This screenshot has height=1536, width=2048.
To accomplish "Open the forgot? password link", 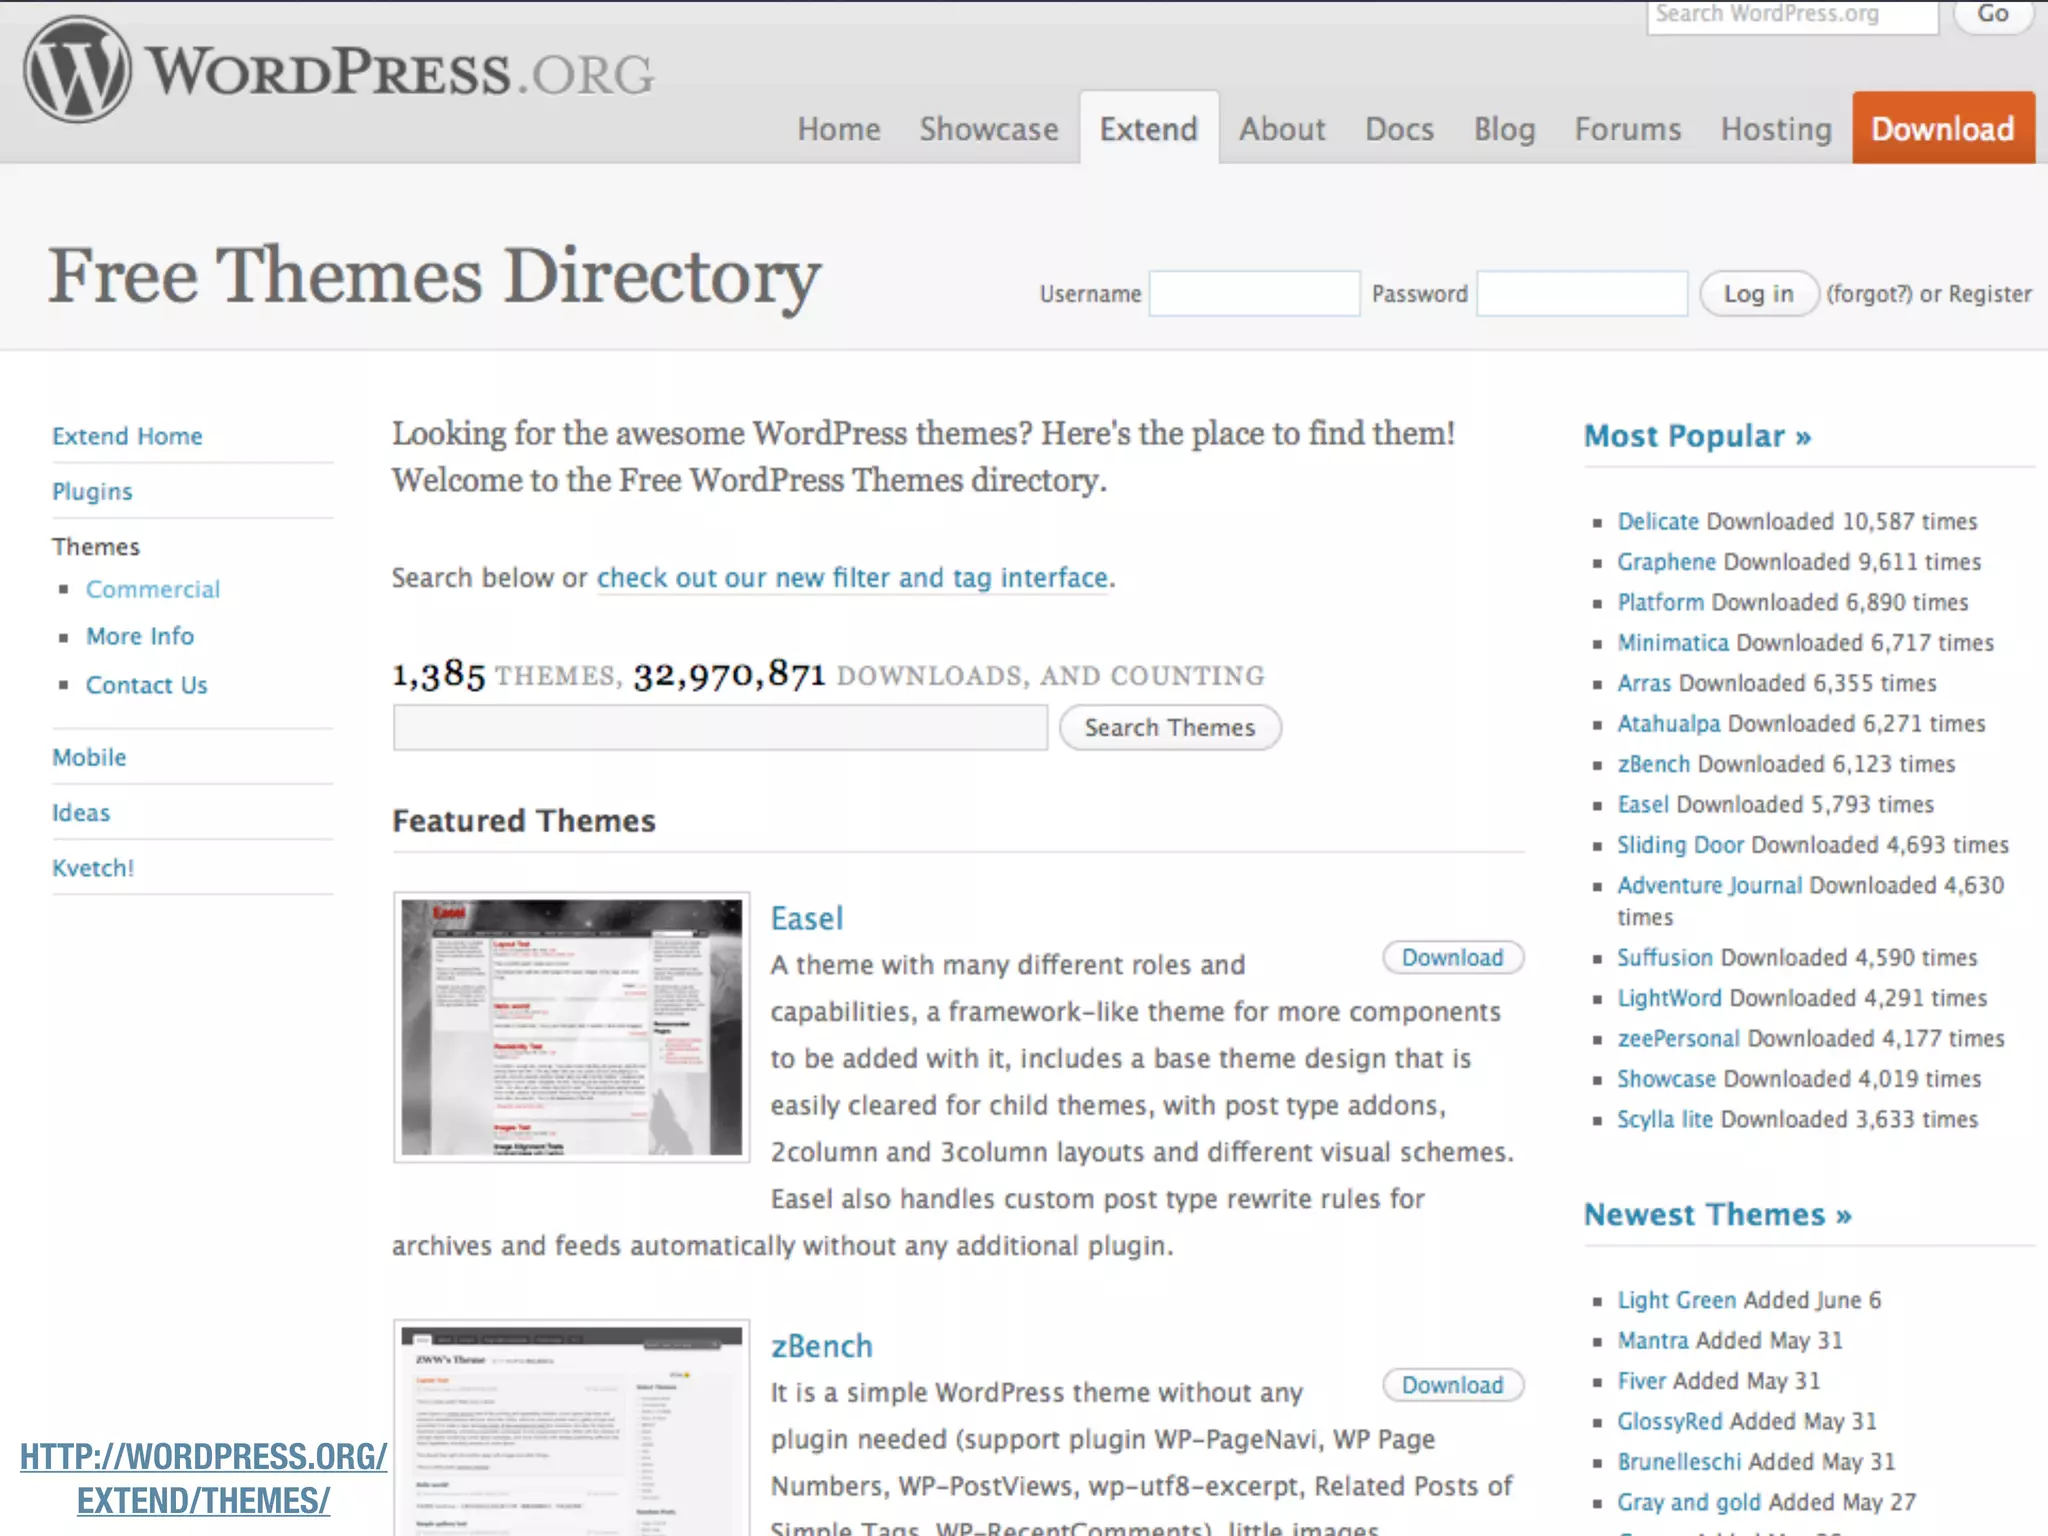I will click(1869, 294).
